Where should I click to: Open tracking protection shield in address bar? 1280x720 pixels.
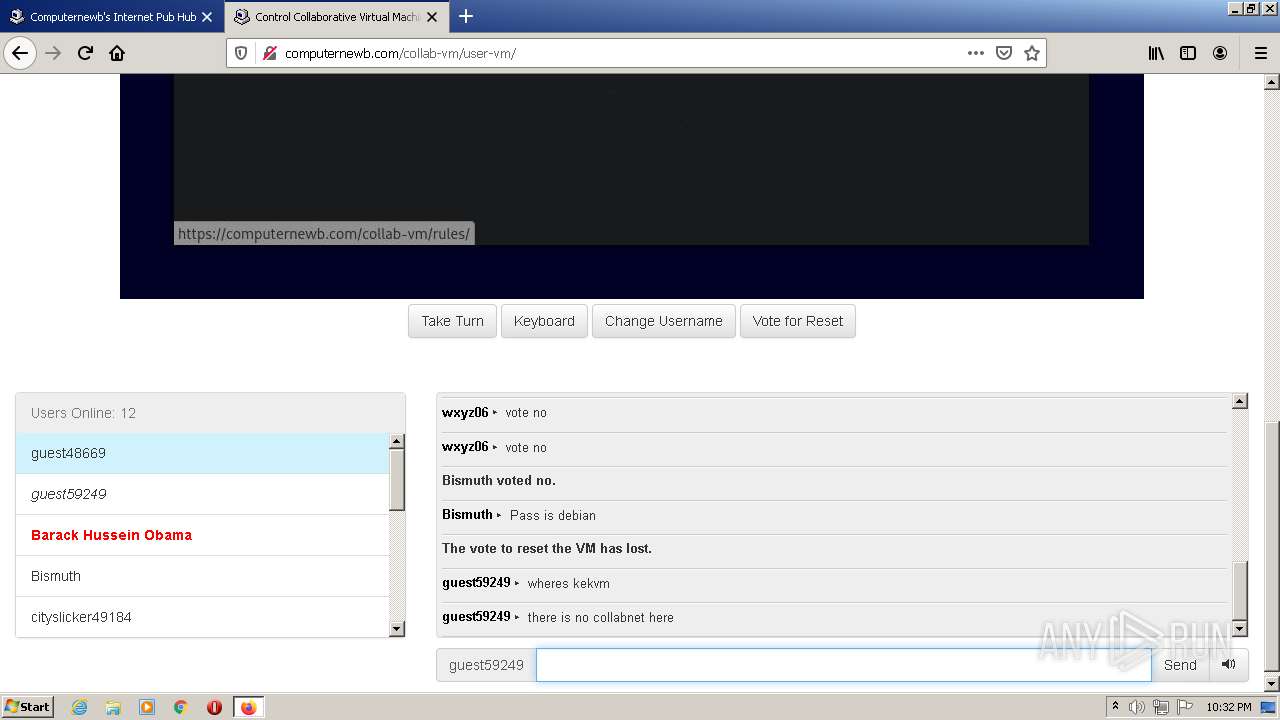click(241, 53)
